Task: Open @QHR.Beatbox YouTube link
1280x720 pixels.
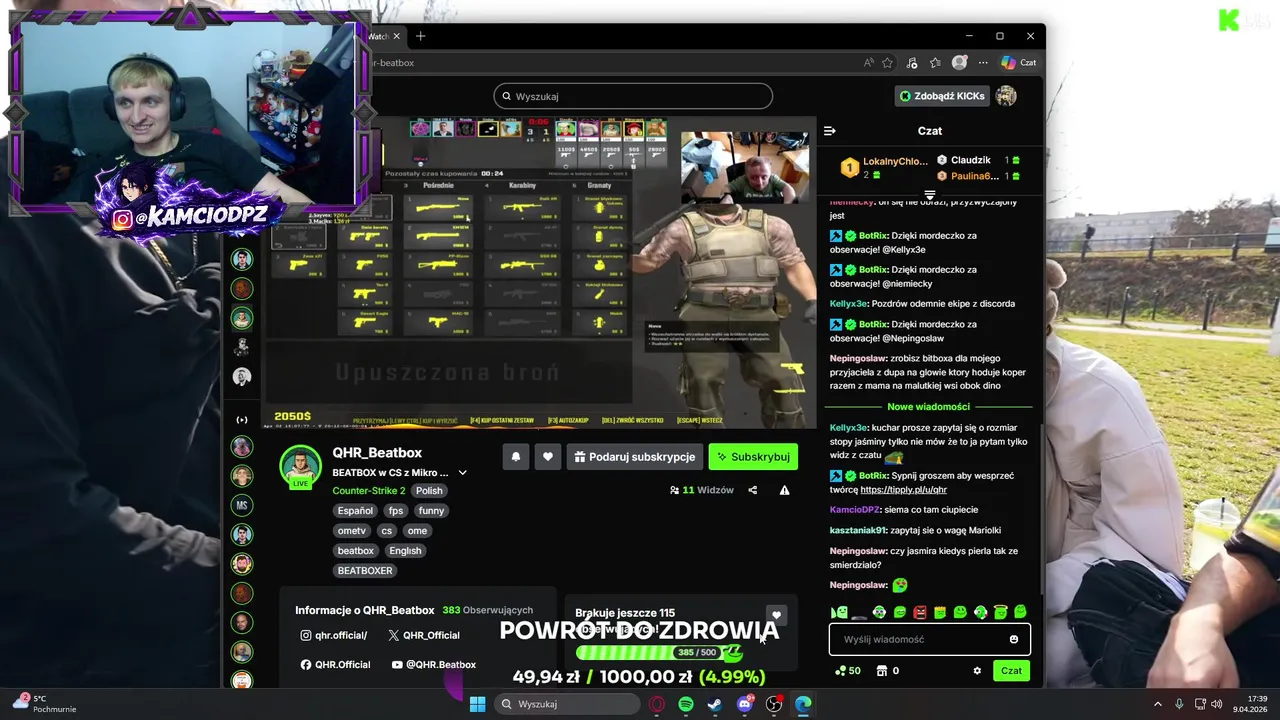Action: [434, 665]
